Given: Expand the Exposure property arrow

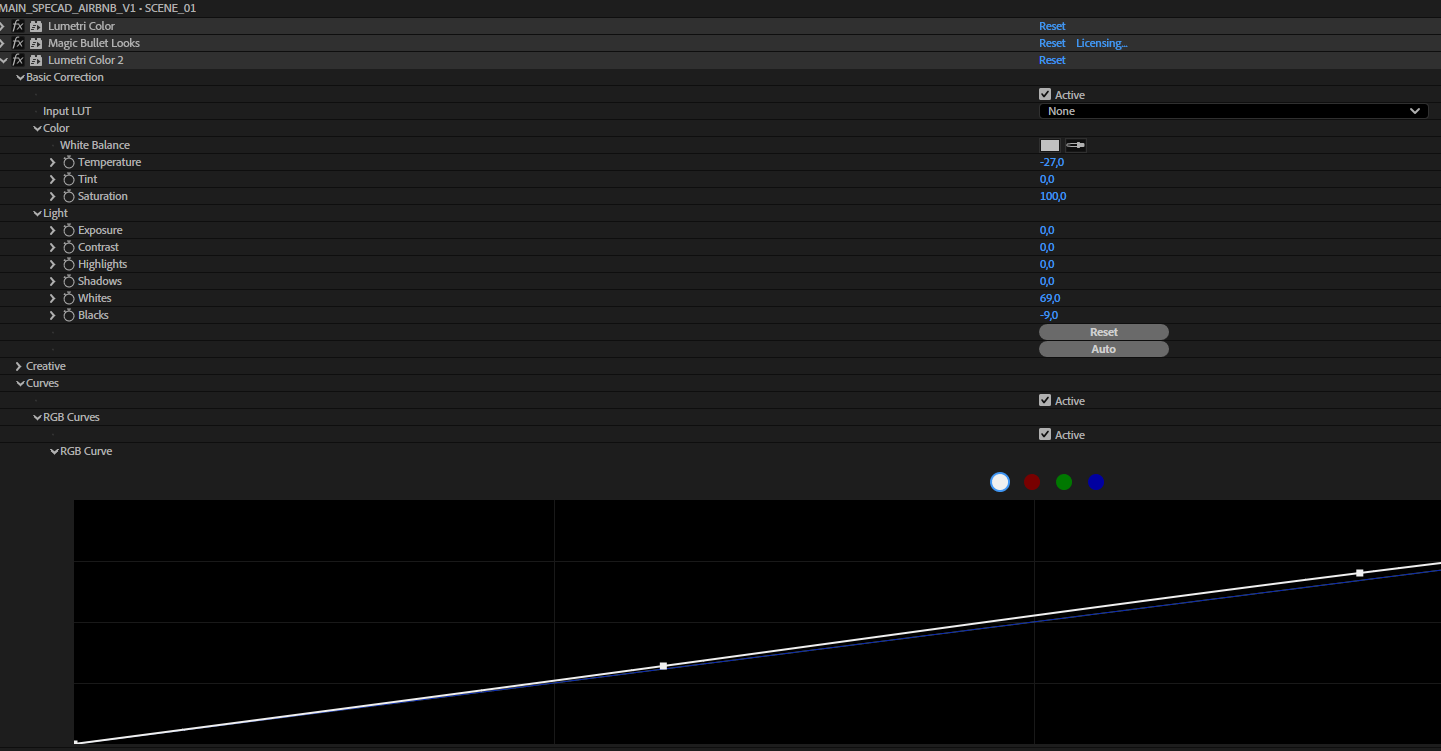Looking at the screenshot, I should tap(53, 230).
